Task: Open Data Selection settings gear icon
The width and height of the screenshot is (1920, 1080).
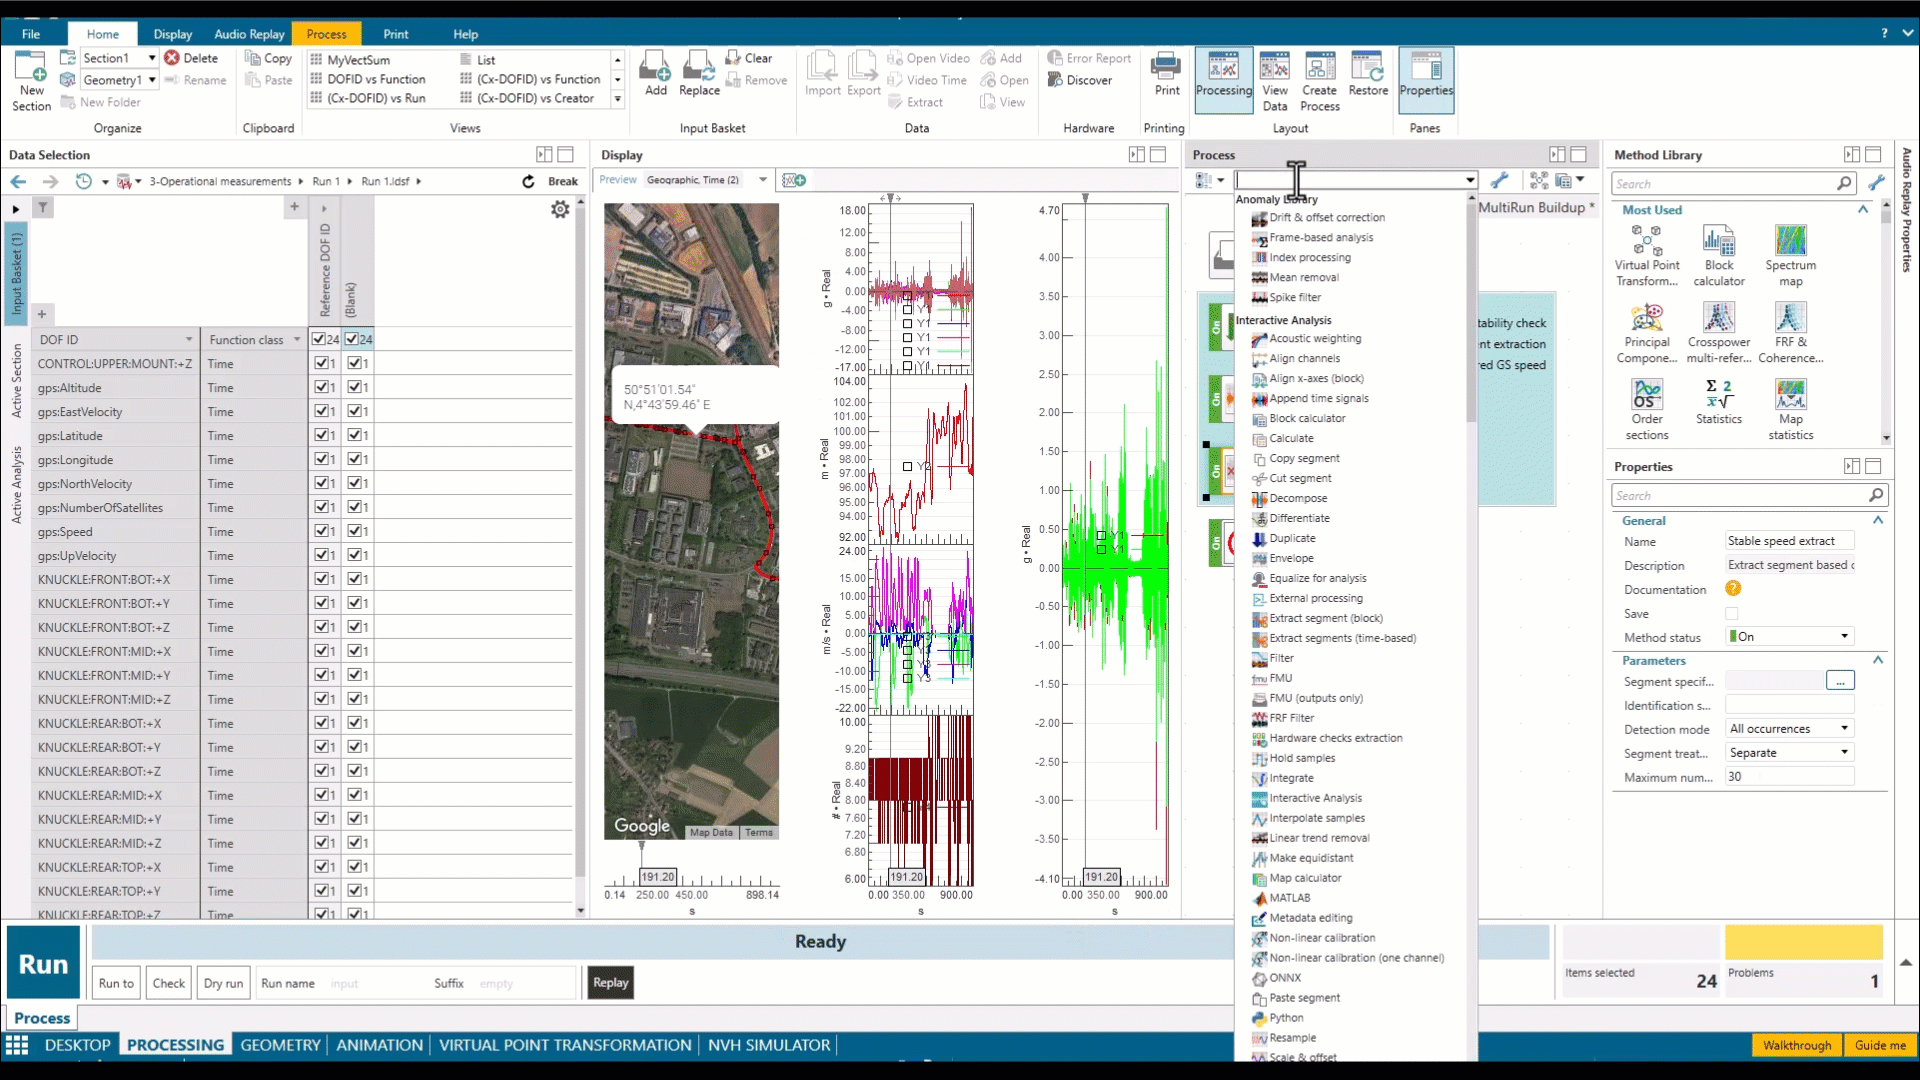Action: pyautogui.click(x=560, y=209)
